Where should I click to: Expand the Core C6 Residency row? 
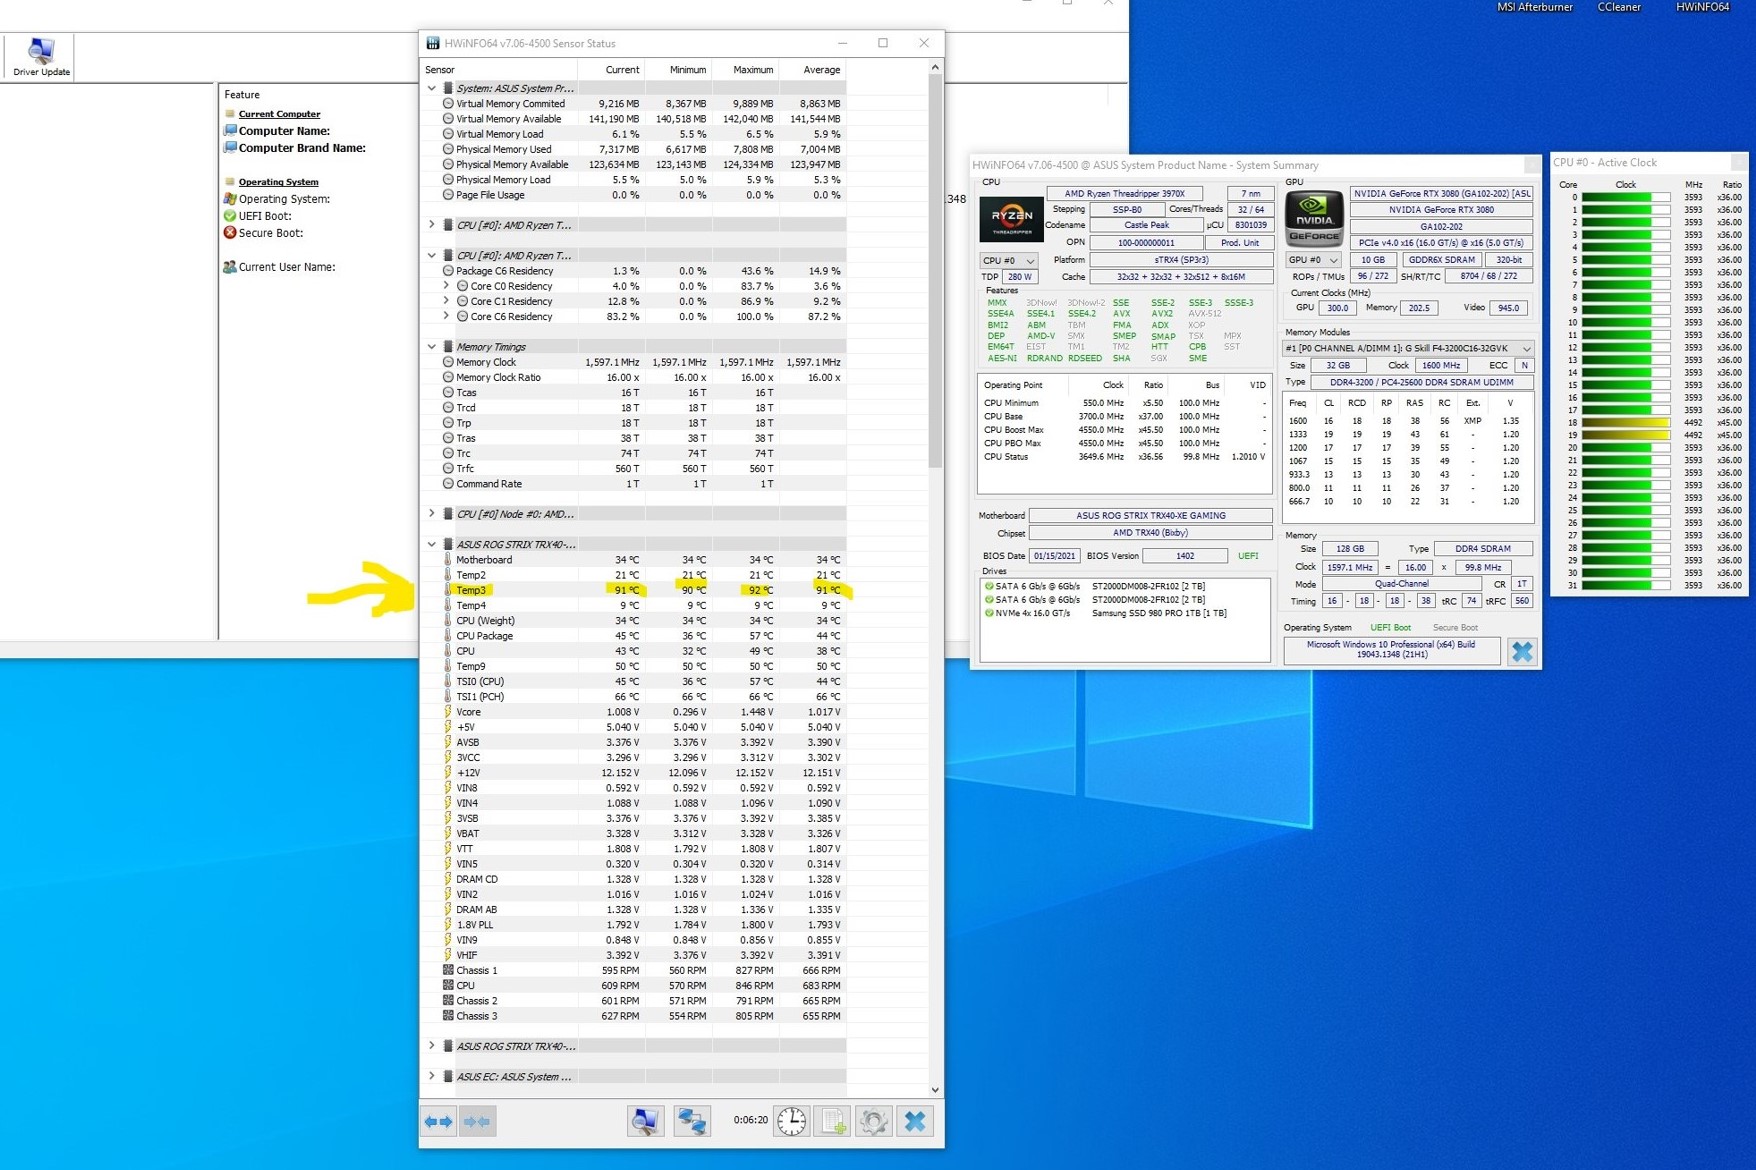click(446, 316)
